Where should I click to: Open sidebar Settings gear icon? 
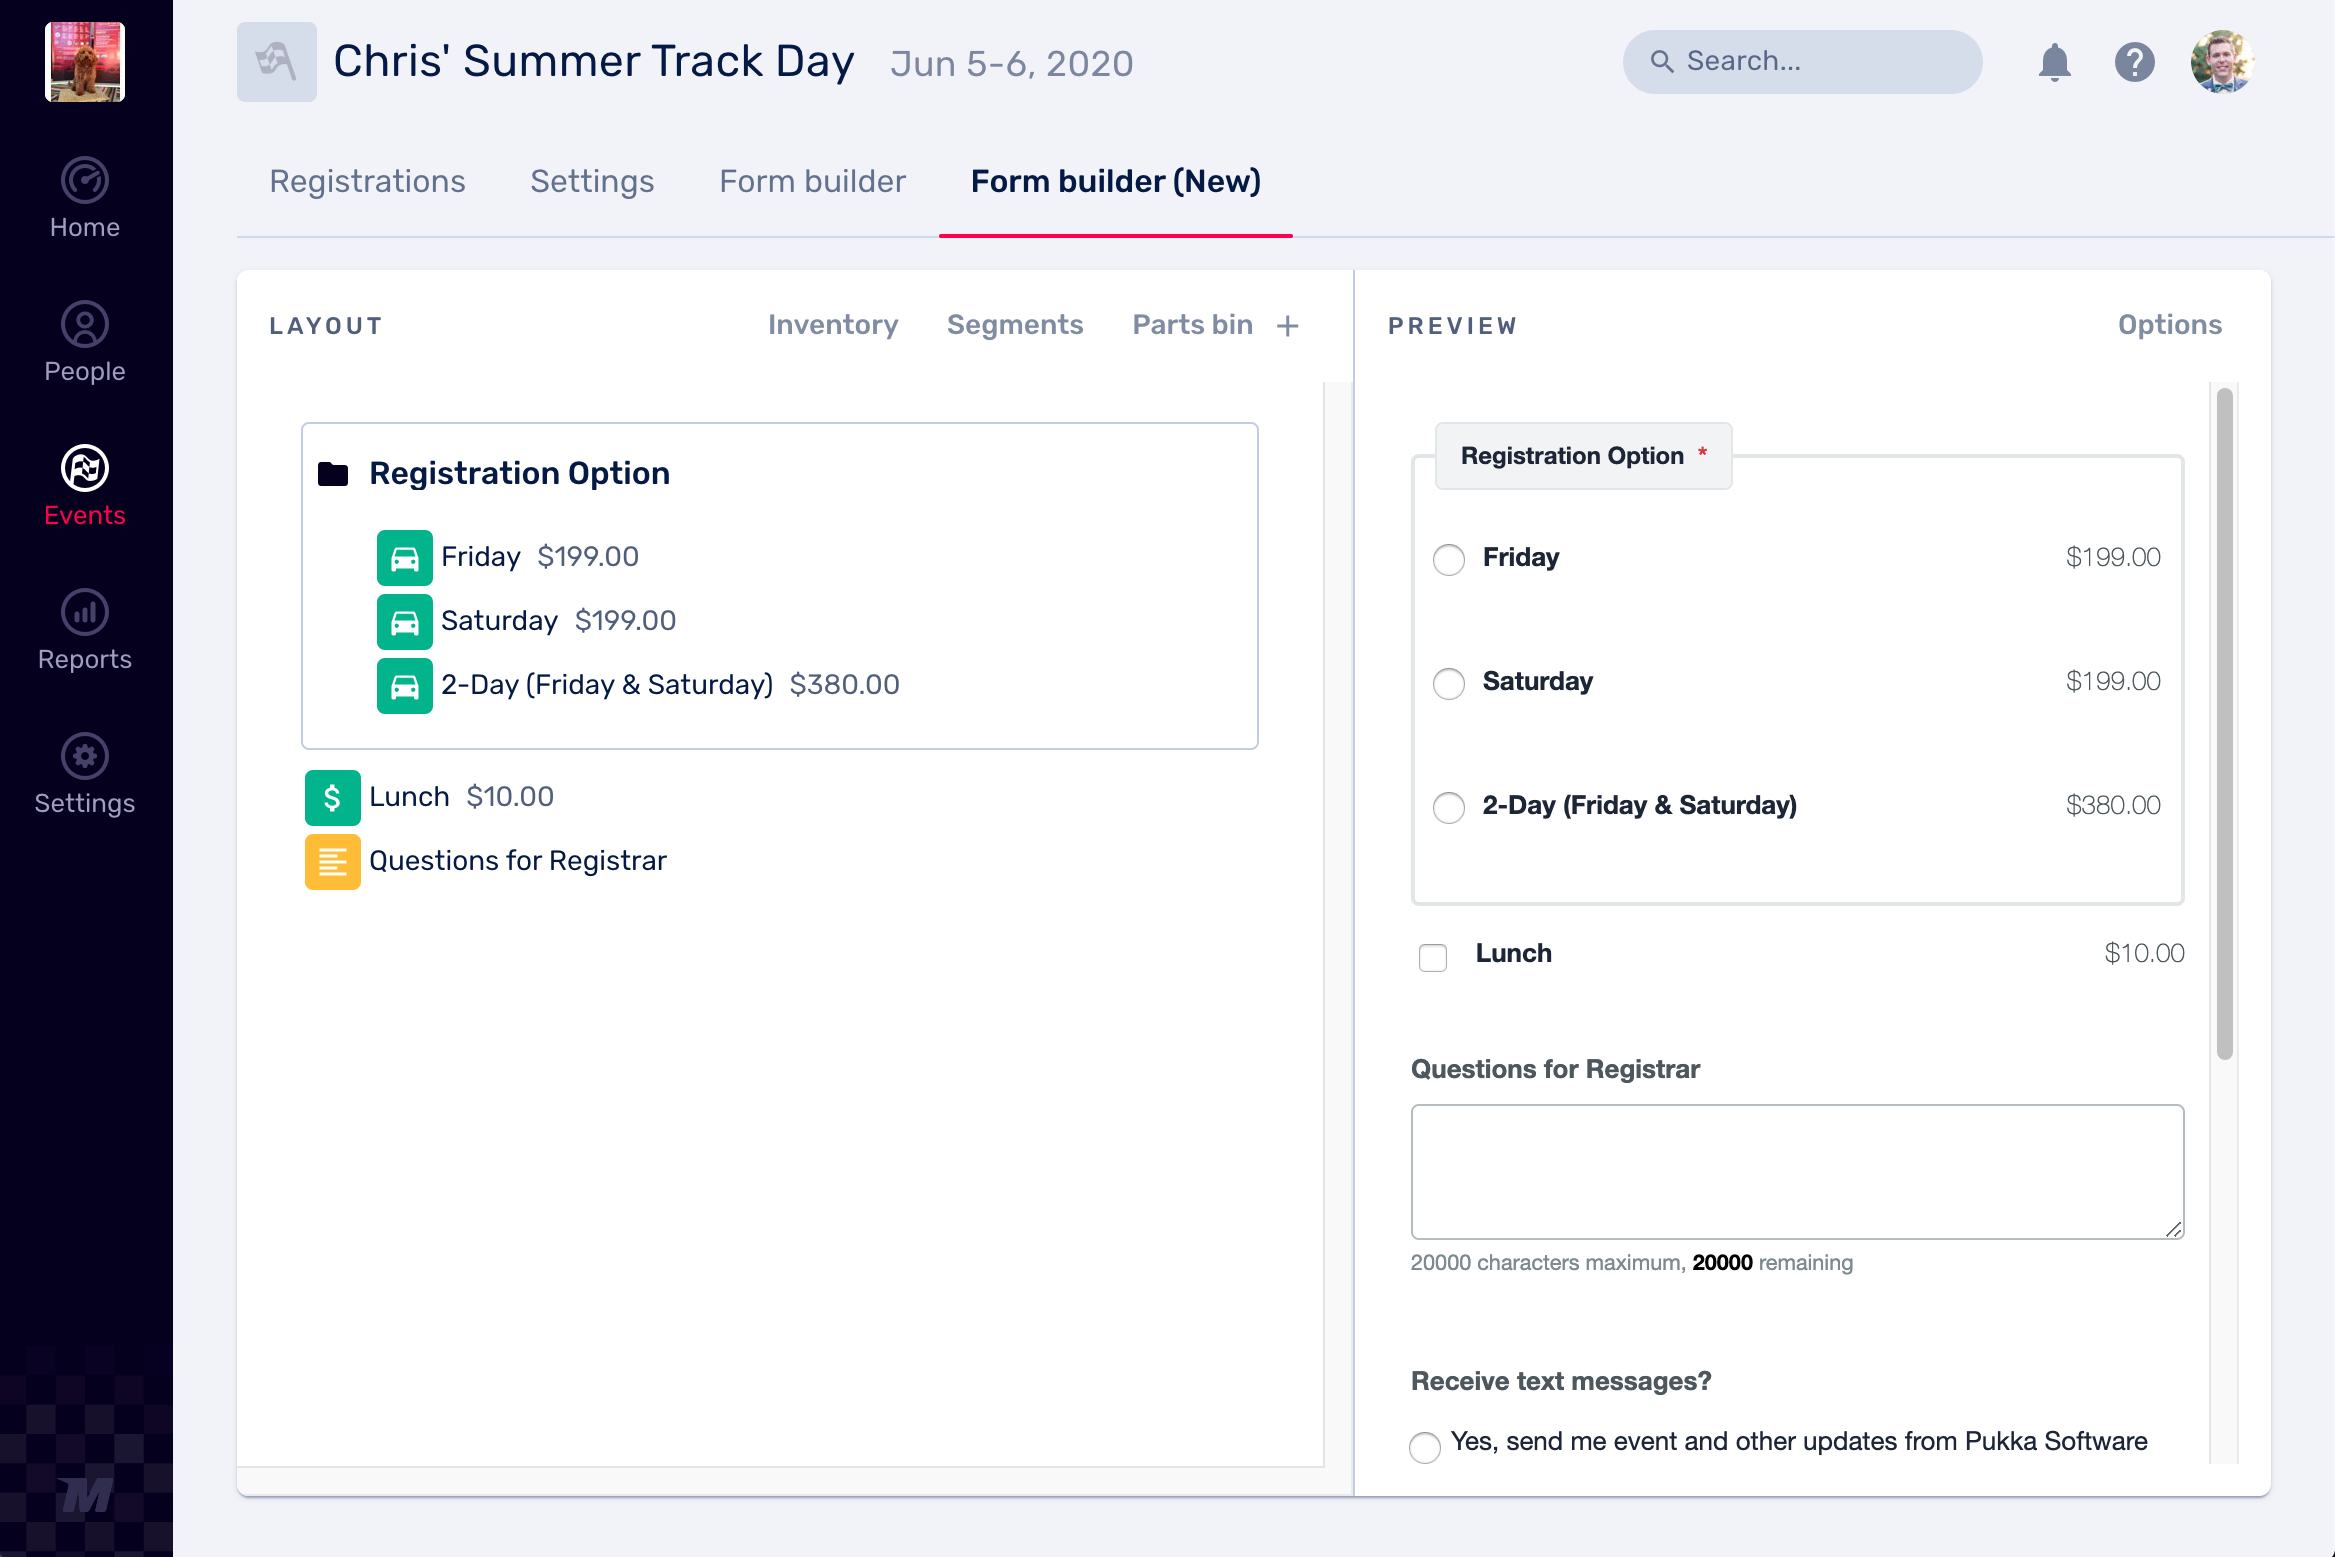coord(85,757)
